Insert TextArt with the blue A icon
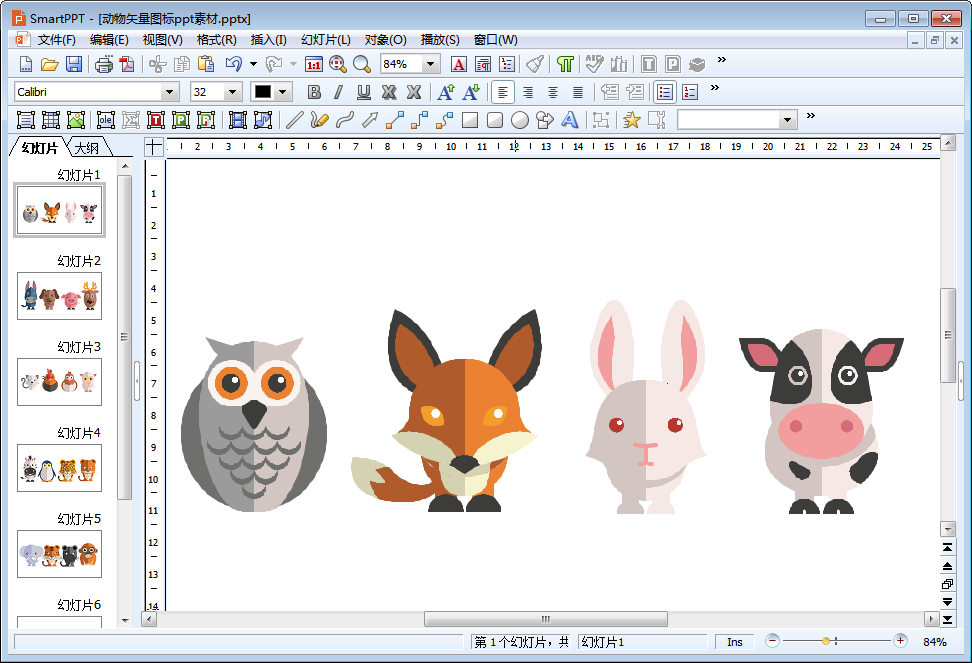Viewport: 972px width, 663px height. [570, 120]
